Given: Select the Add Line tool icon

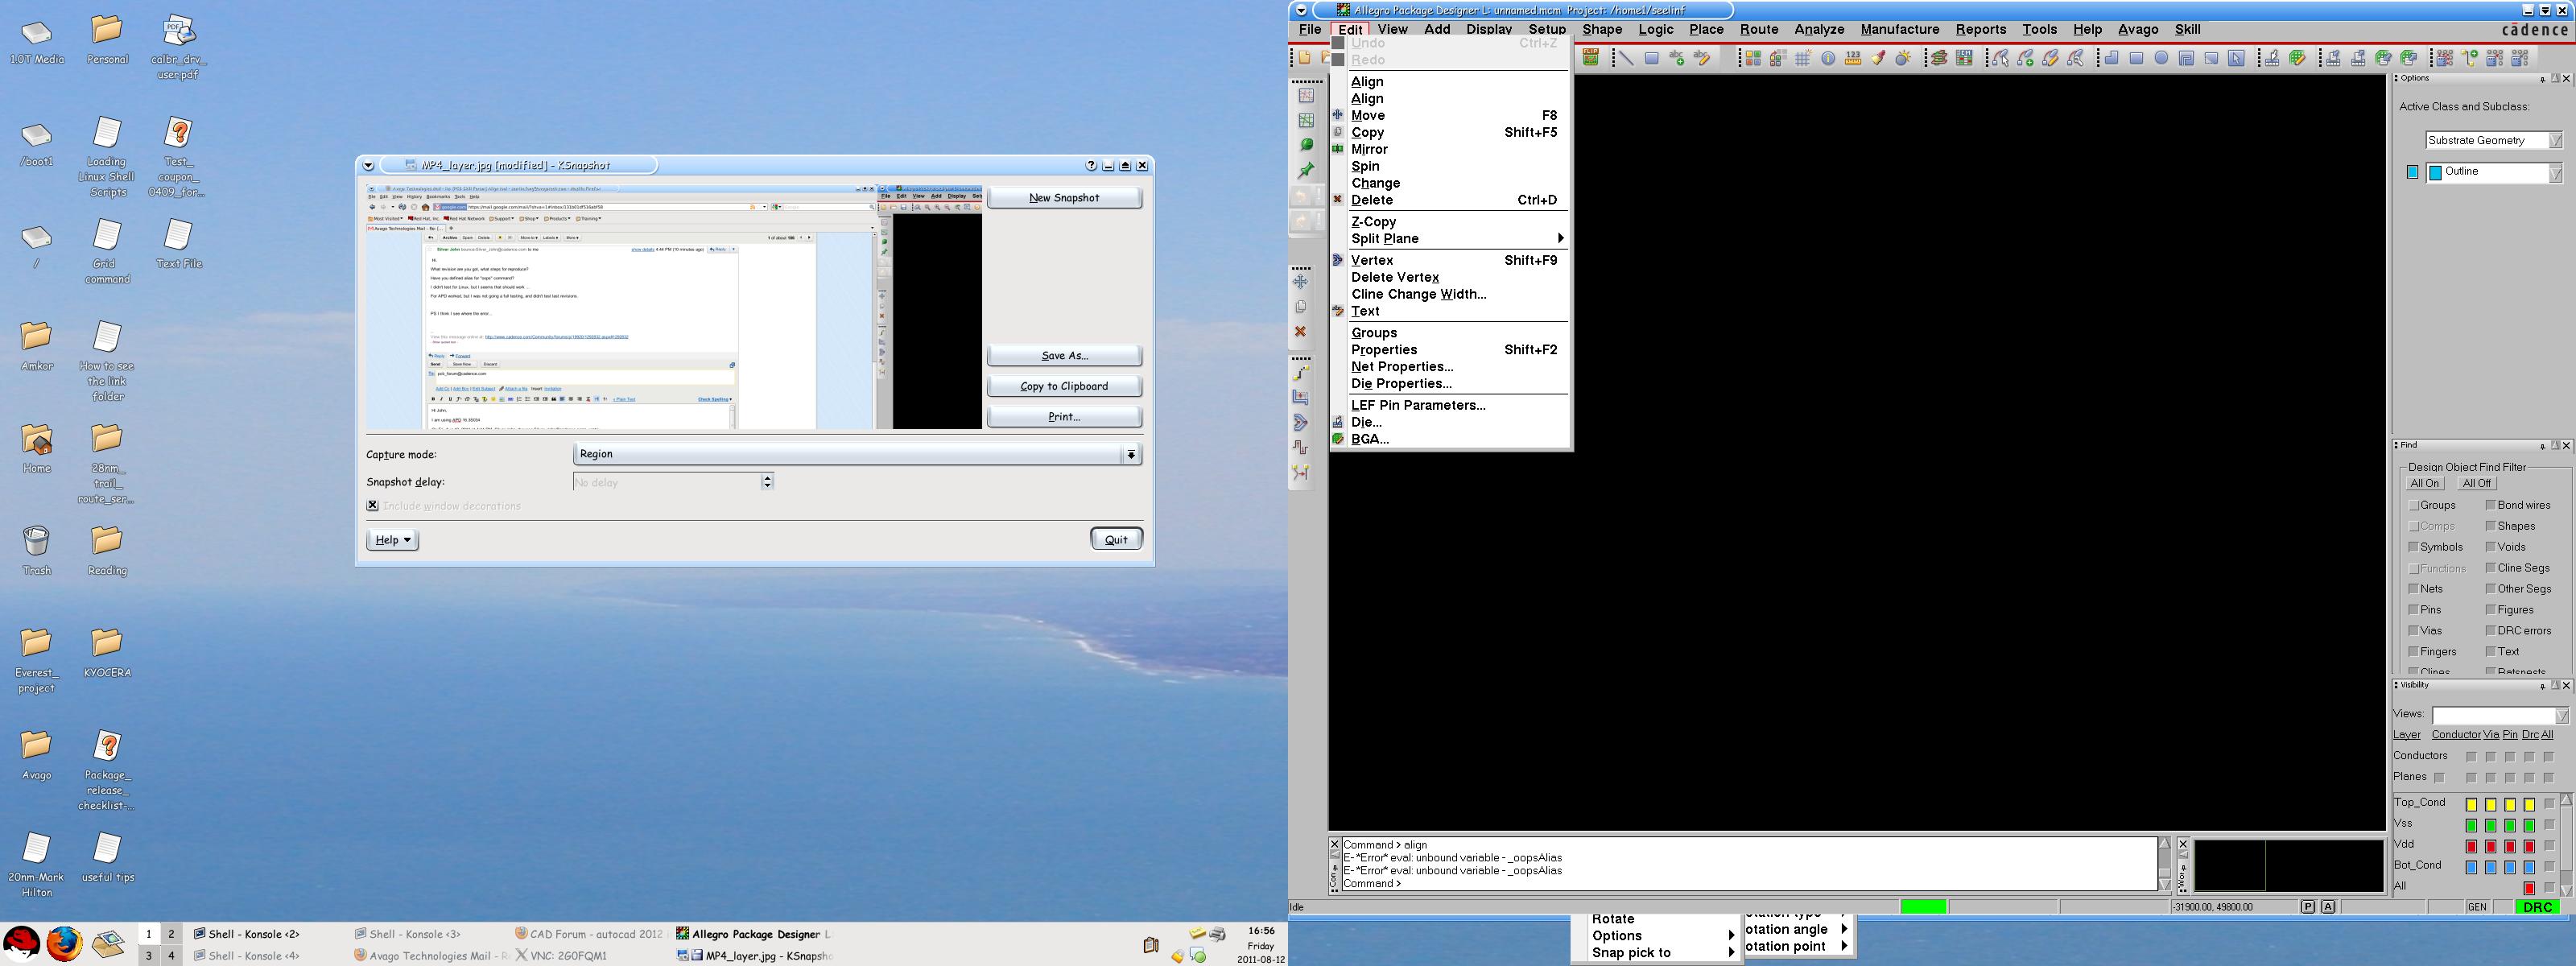Looking at the screenshot, I should pyautogui.click(x=1627, y=58).
